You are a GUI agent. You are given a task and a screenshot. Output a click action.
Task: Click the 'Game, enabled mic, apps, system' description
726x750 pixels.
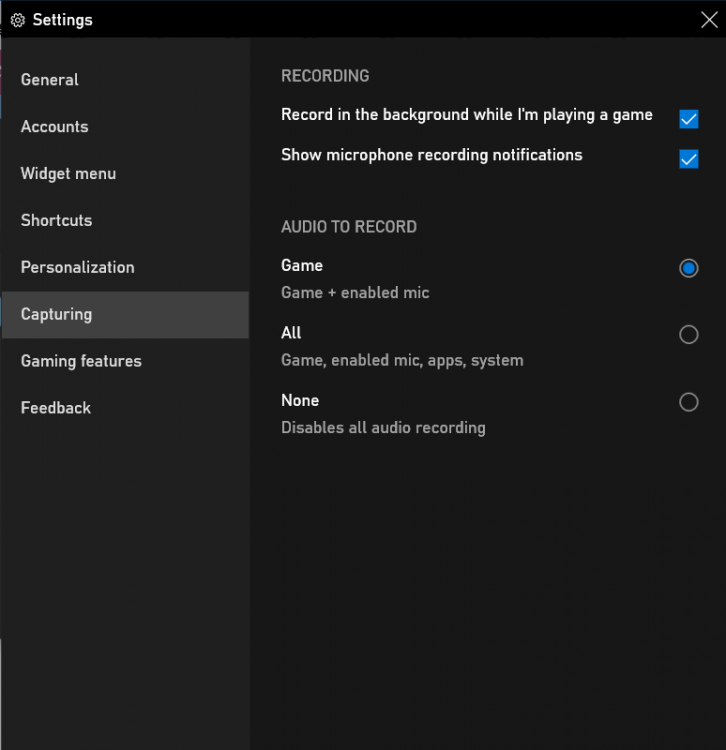tap(402, 360)
